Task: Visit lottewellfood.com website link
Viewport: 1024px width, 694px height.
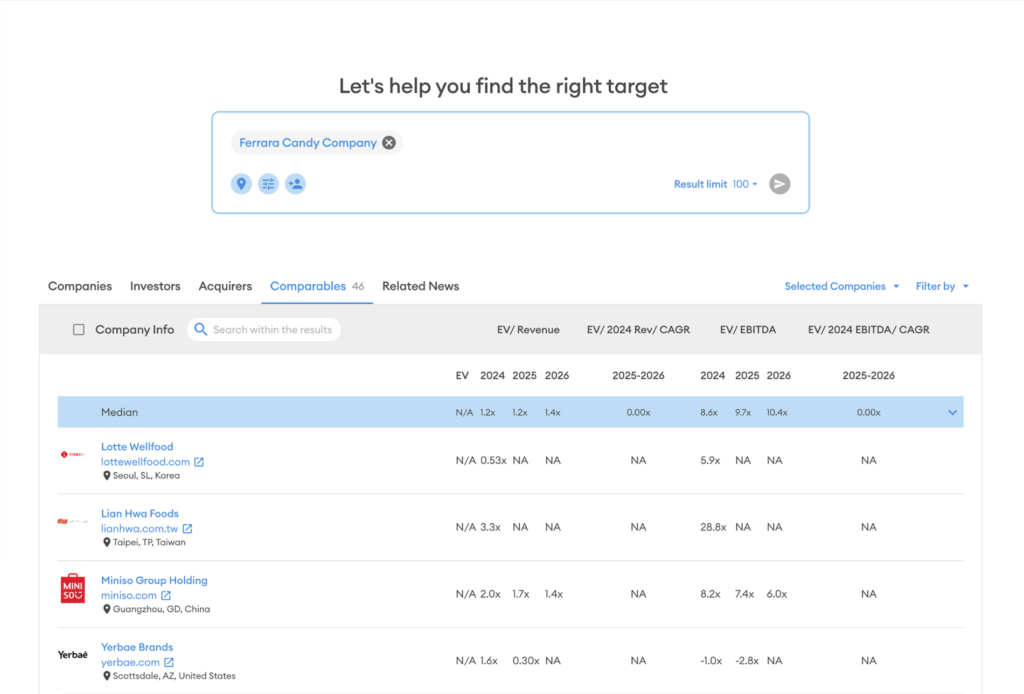Action: coord(146,462)
